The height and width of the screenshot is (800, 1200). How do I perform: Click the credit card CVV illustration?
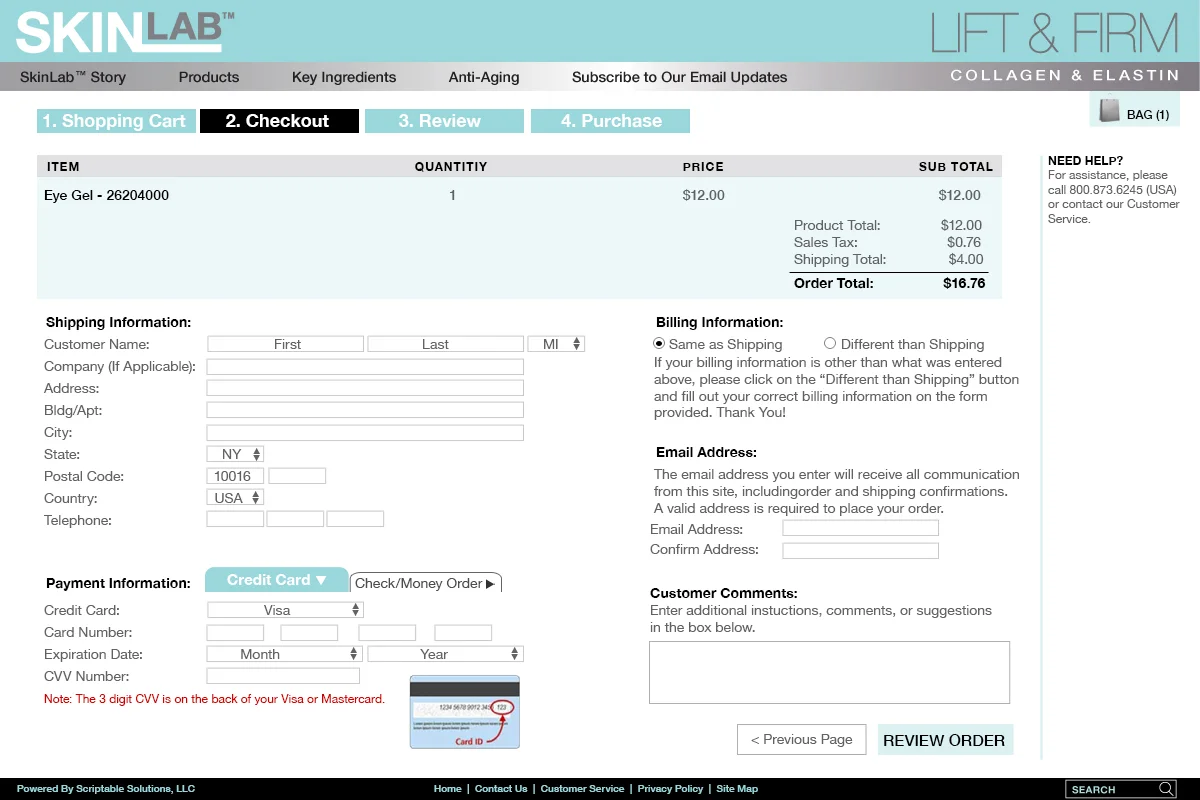tap(464, 710)
